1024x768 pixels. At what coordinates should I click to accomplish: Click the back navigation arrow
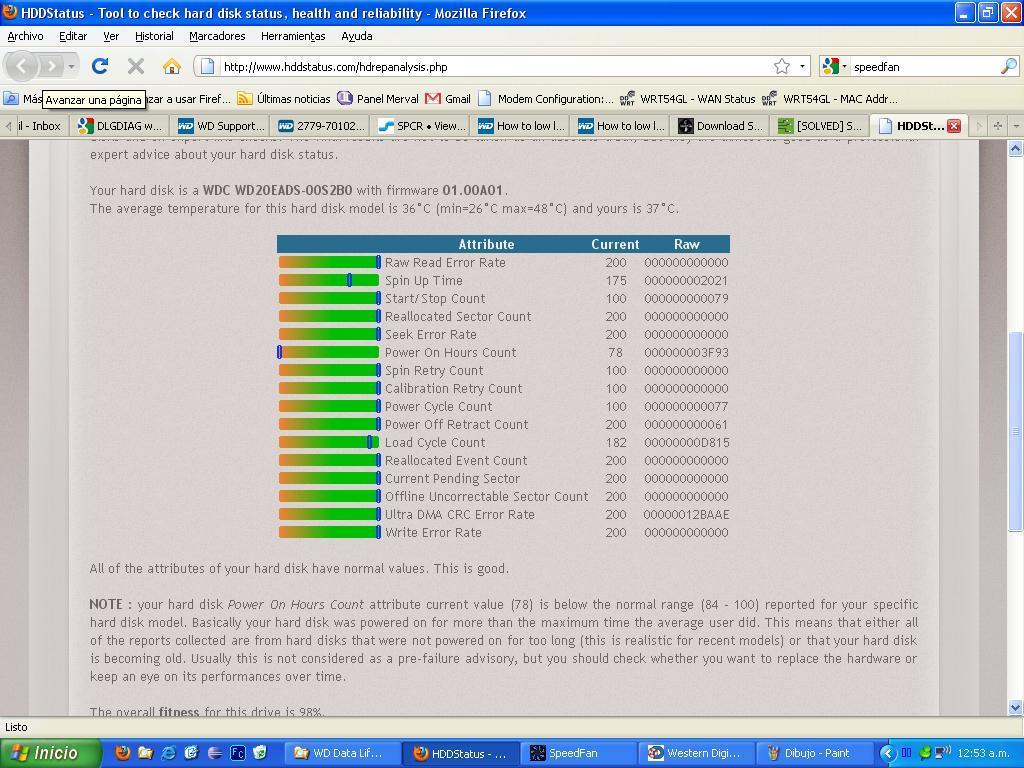(22, 67)
